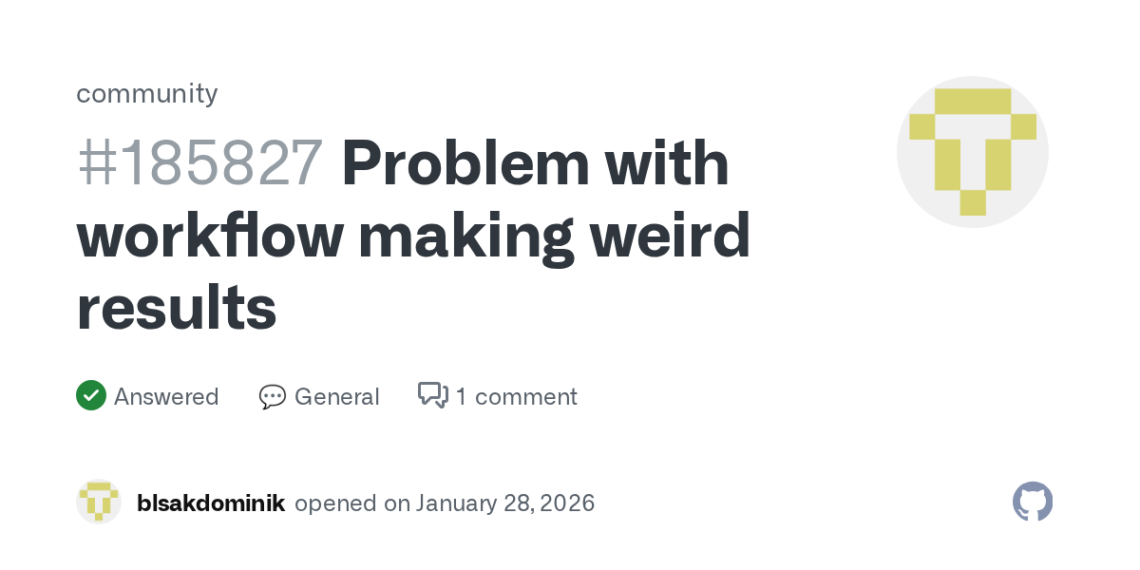
Task: Open the blsakdominik username link
Action: [x=211, y=503]
